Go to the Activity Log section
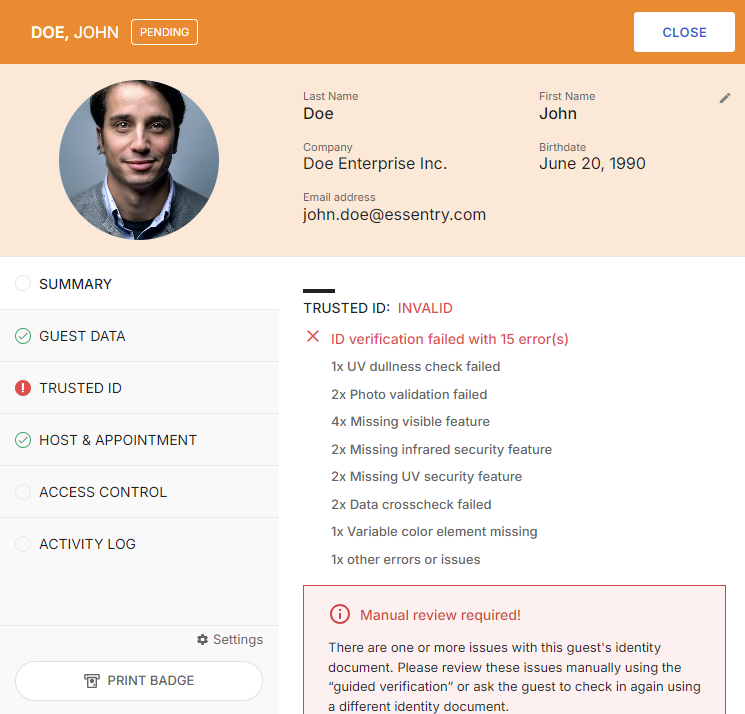Viewport: 745px width, 714px height. click(x=139, y=543)
